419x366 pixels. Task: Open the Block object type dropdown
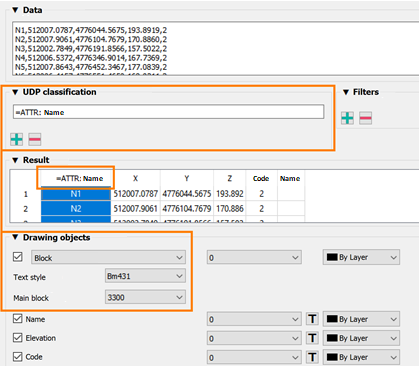(108, 257)
